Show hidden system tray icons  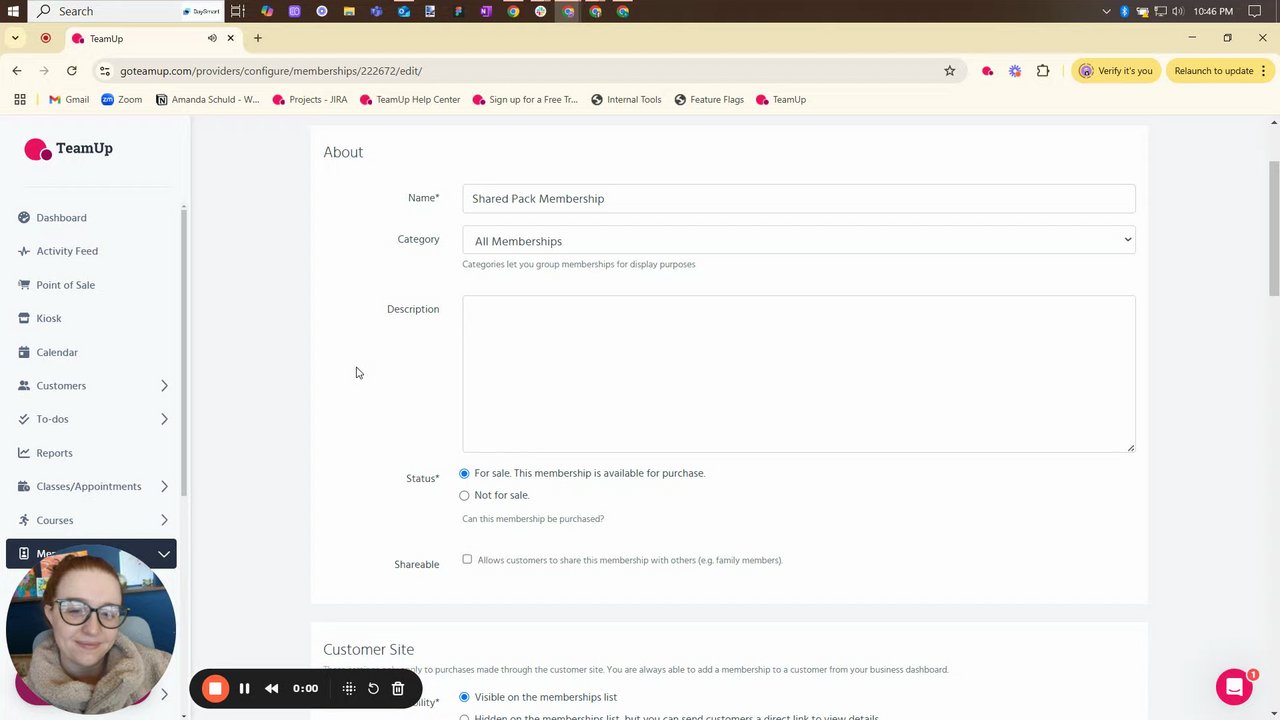[1106, 11]
